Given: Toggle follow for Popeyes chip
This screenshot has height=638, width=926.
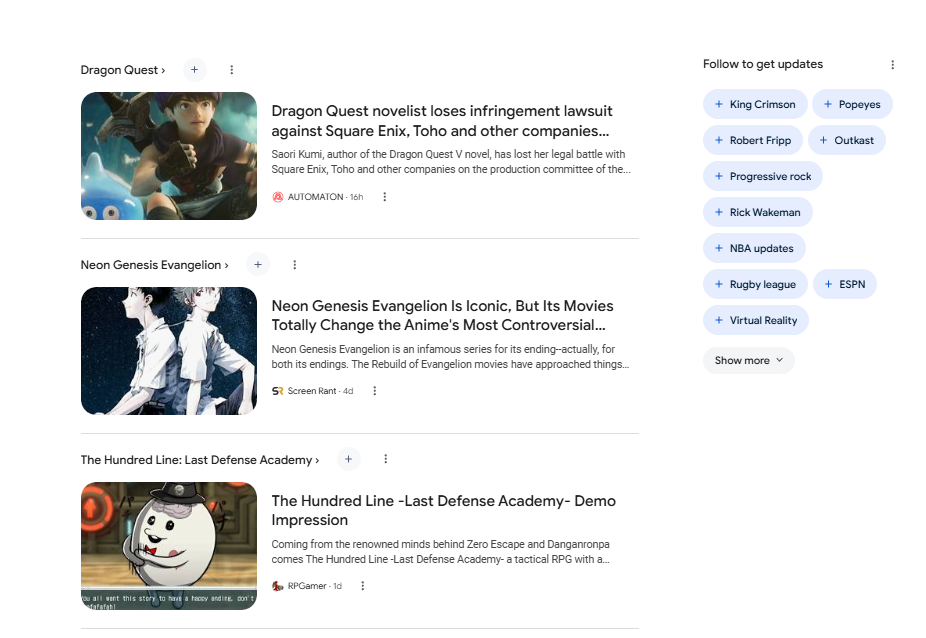Looking at the screenshot, I should click(852, 104).
